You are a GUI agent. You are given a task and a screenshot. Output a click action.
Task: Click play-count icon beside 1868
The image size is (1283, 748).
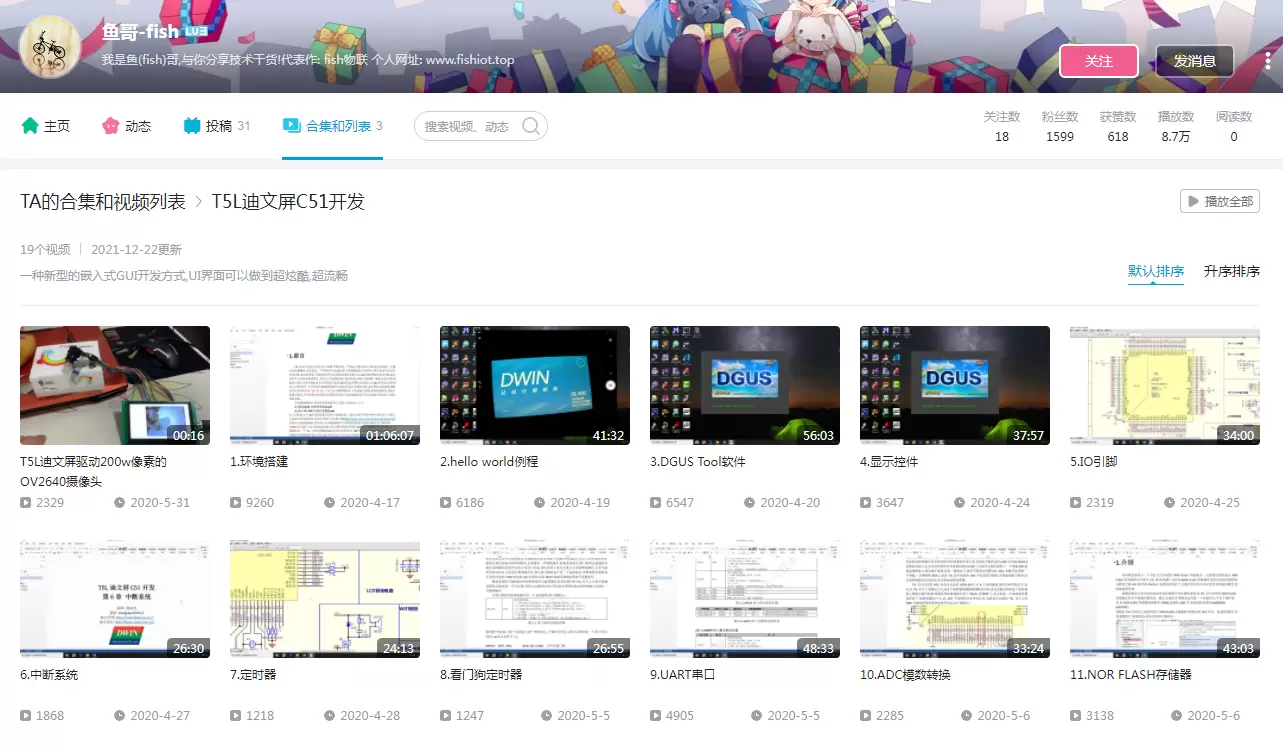tap(26, 716)
